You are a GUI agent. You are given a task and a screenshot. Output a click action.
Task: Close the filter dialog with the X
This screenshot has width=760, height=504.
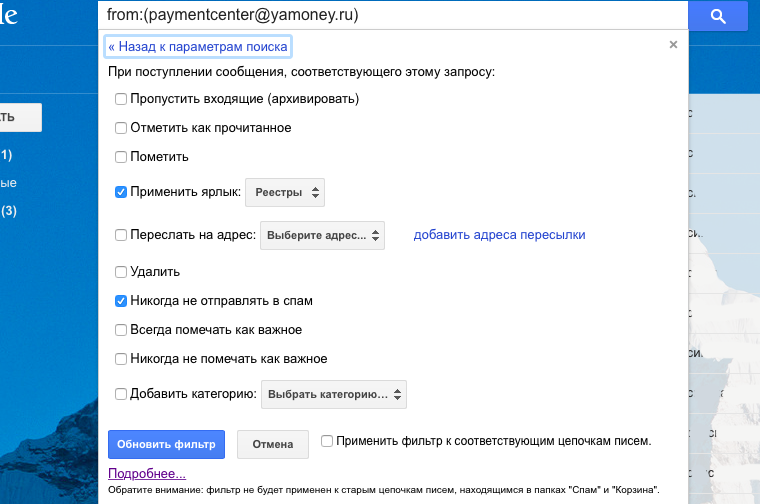[673, 45]
